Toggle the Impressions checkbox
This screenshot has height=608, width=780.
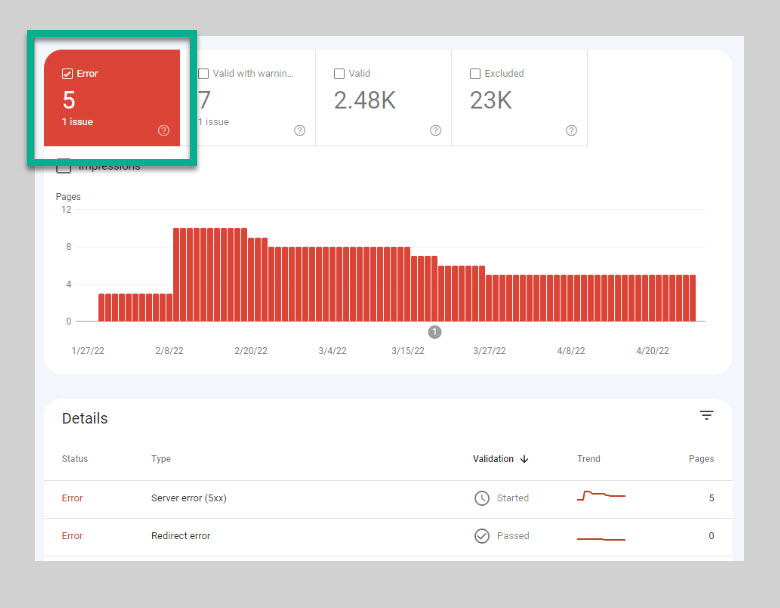point(64,167)
